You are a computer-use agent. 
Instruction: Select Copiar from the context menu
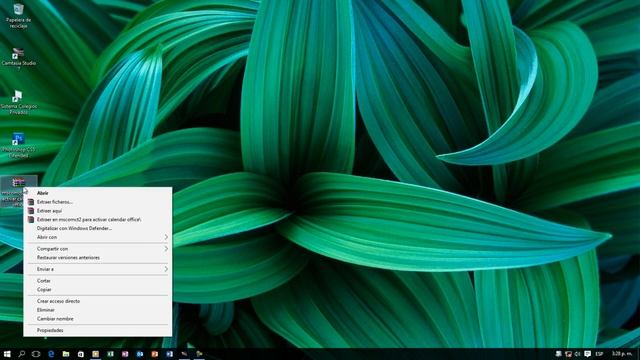click(x=98, y=289)
